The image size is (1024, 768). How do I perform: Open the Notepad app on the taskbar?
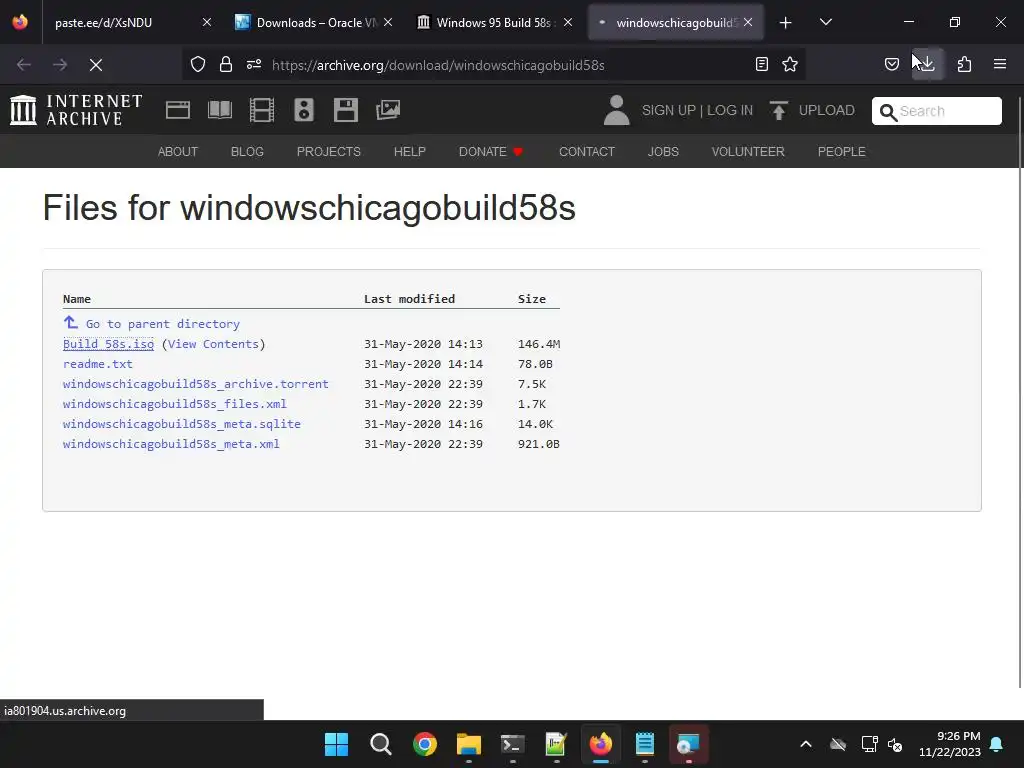tap(645, 744)
